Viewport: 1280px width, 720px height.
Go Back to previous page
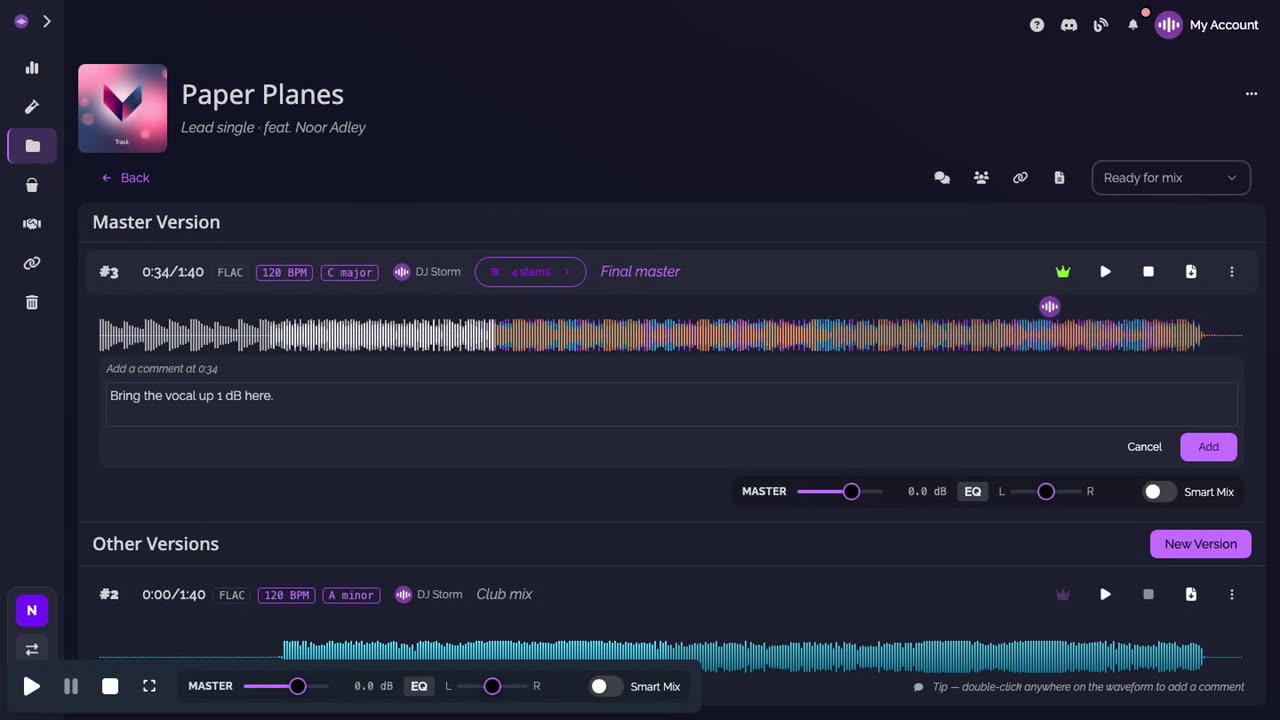click(x=125, y=178)
